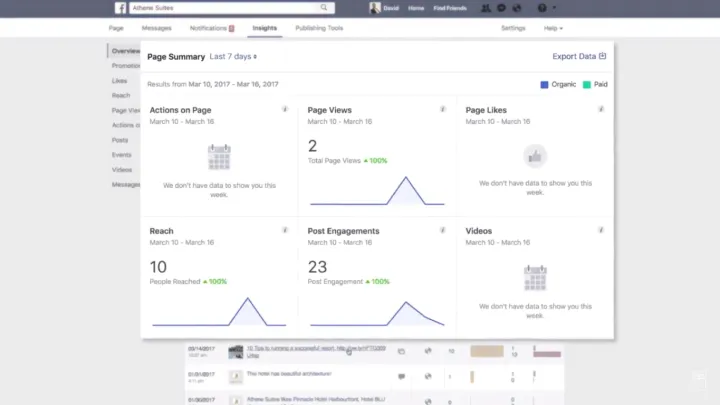Click the Export Data button
The width and height of the screenshot is (720, 405).
tap(579, 57)
